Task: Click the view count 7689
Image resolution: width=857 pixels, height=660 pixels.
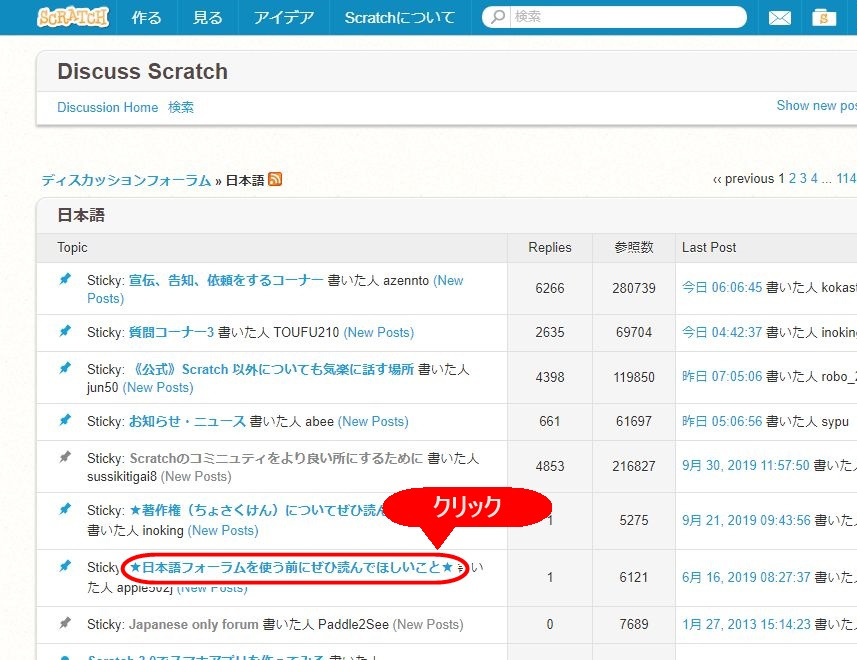Action: (x=634, y=624)
